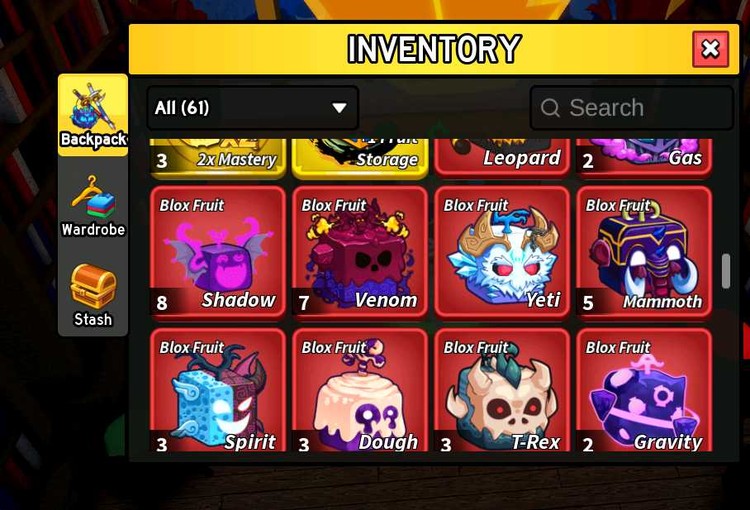Close the Inventory window
Image resolution: width=750 pixels, height=510 pixels.
(710, 49)
